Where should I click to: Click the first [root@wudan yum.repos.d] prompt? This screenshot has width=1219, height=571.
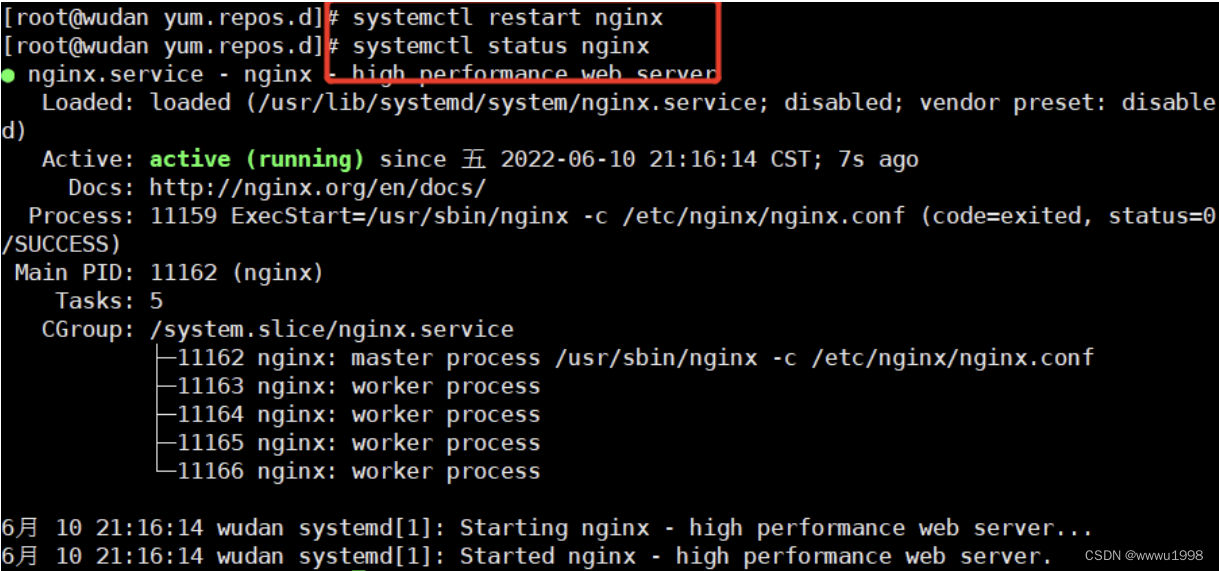point(165,18)
